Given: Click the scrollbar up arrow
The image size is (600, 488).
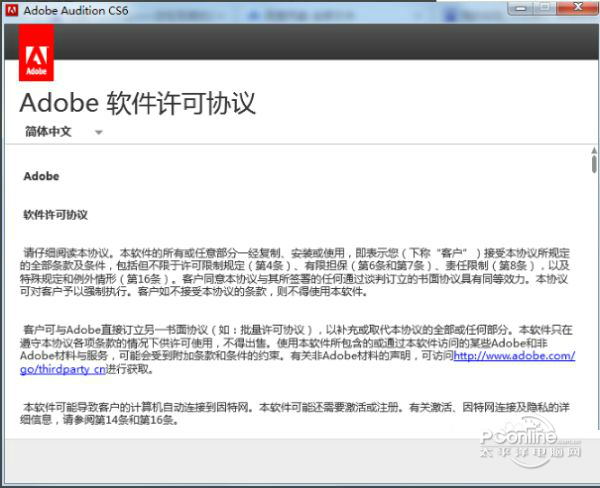Looking at the screenshot, I should (x=594, y=150).
